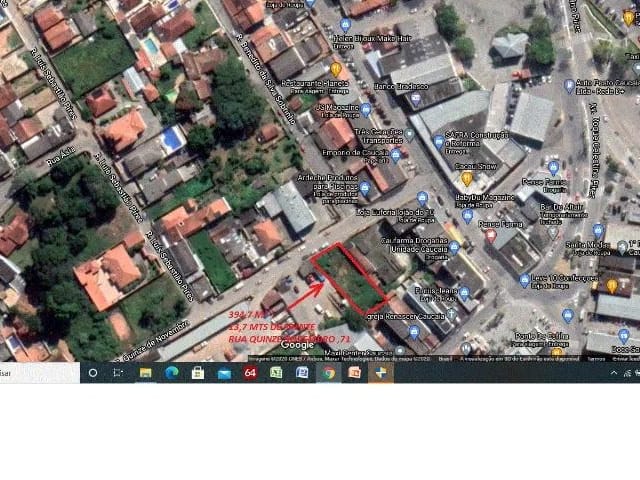Select the Cacau Show yellow pin

467,178
